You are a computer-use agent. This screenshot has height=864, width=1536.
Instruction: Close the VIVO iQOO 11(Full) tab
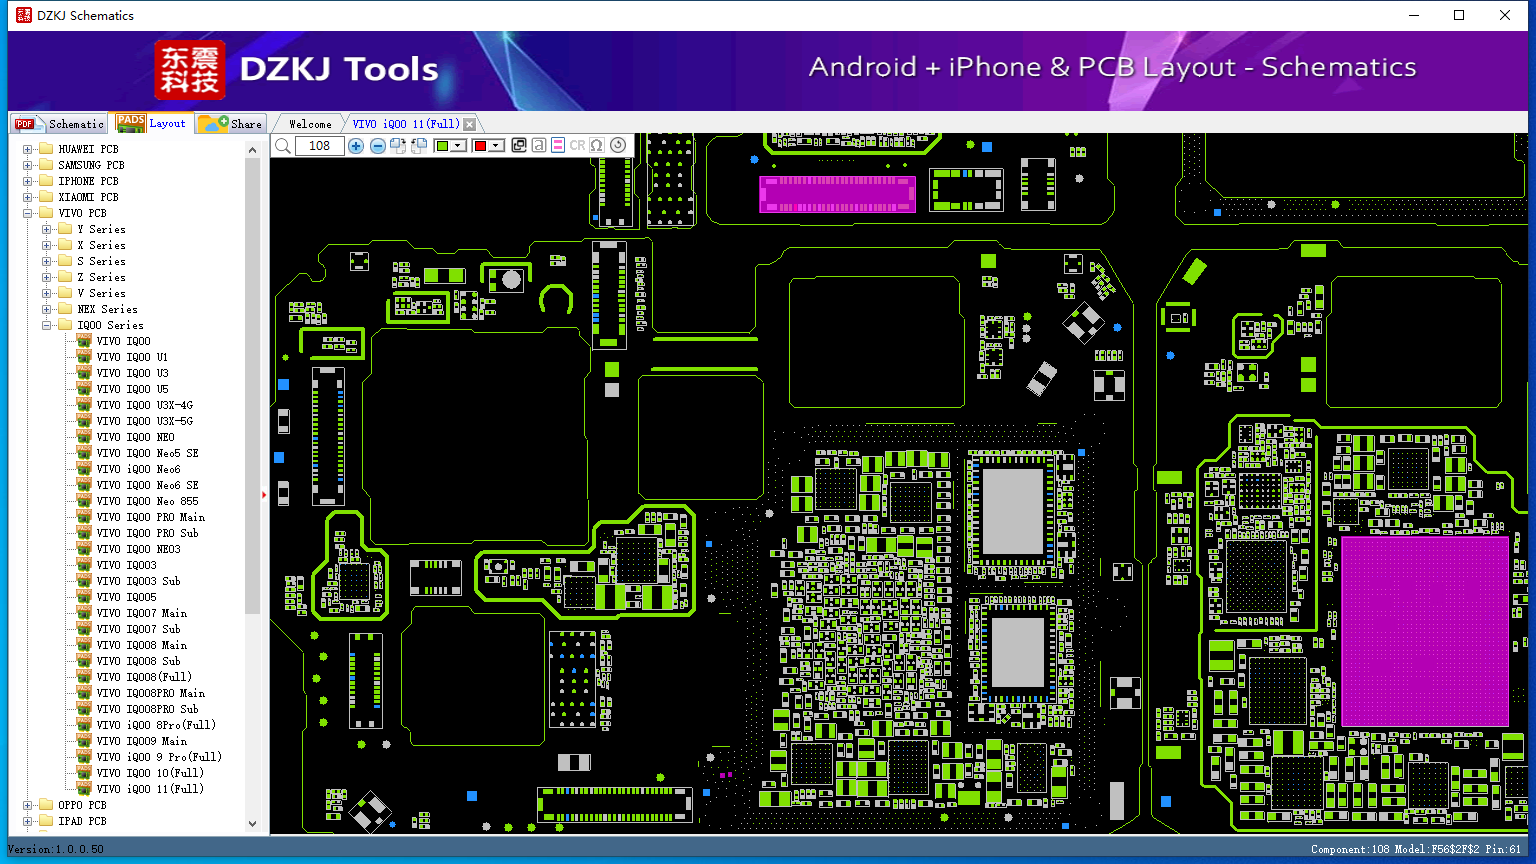tap(470, 124)
